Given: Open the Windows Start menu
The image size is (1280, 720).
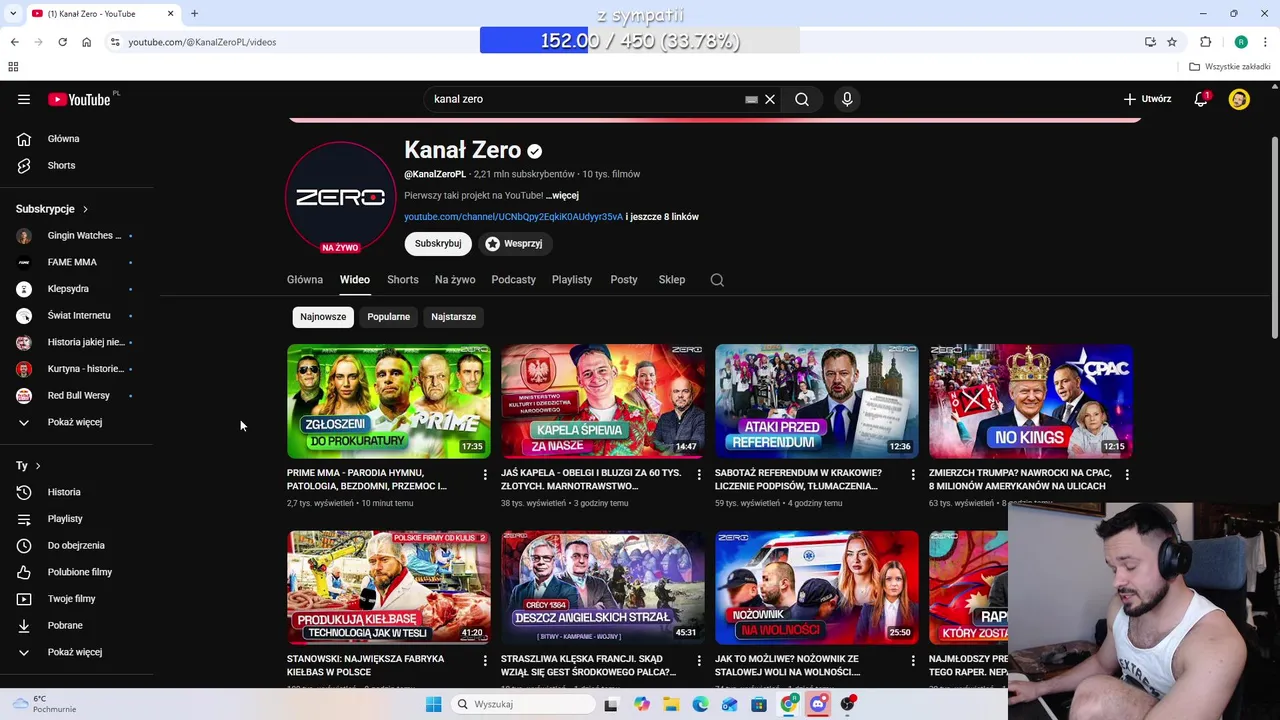Looking at the screenshot, I should [x=433, y=704].
